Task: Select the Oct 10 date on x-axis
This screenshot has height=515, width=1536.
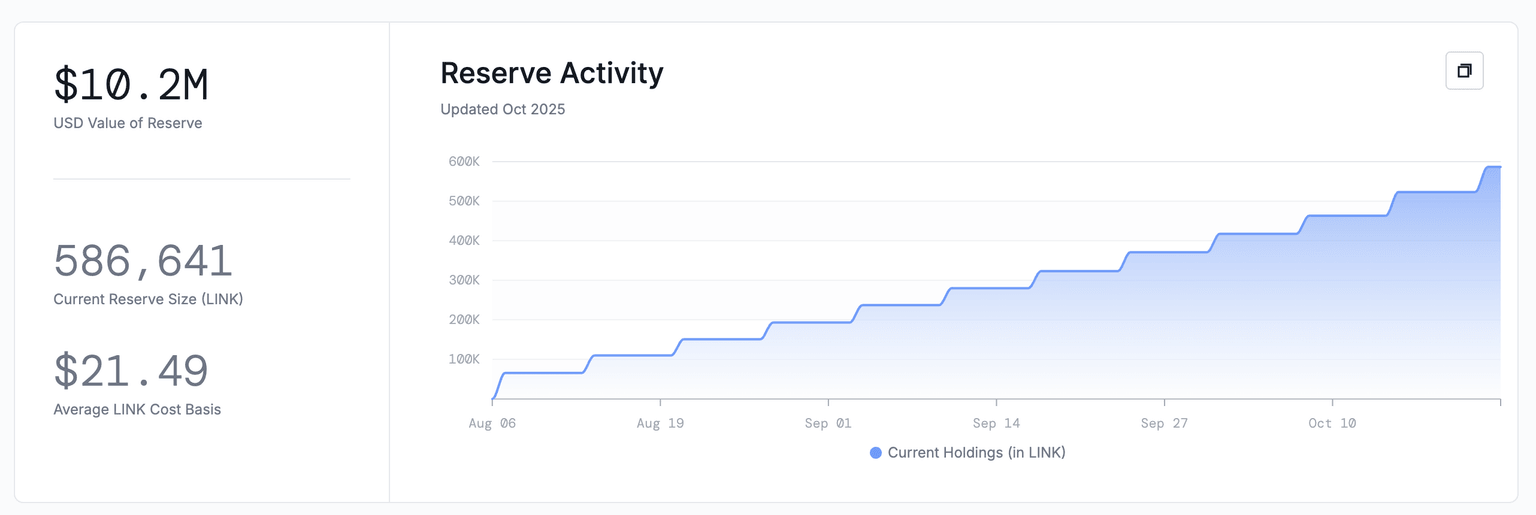Action: 1332,424
